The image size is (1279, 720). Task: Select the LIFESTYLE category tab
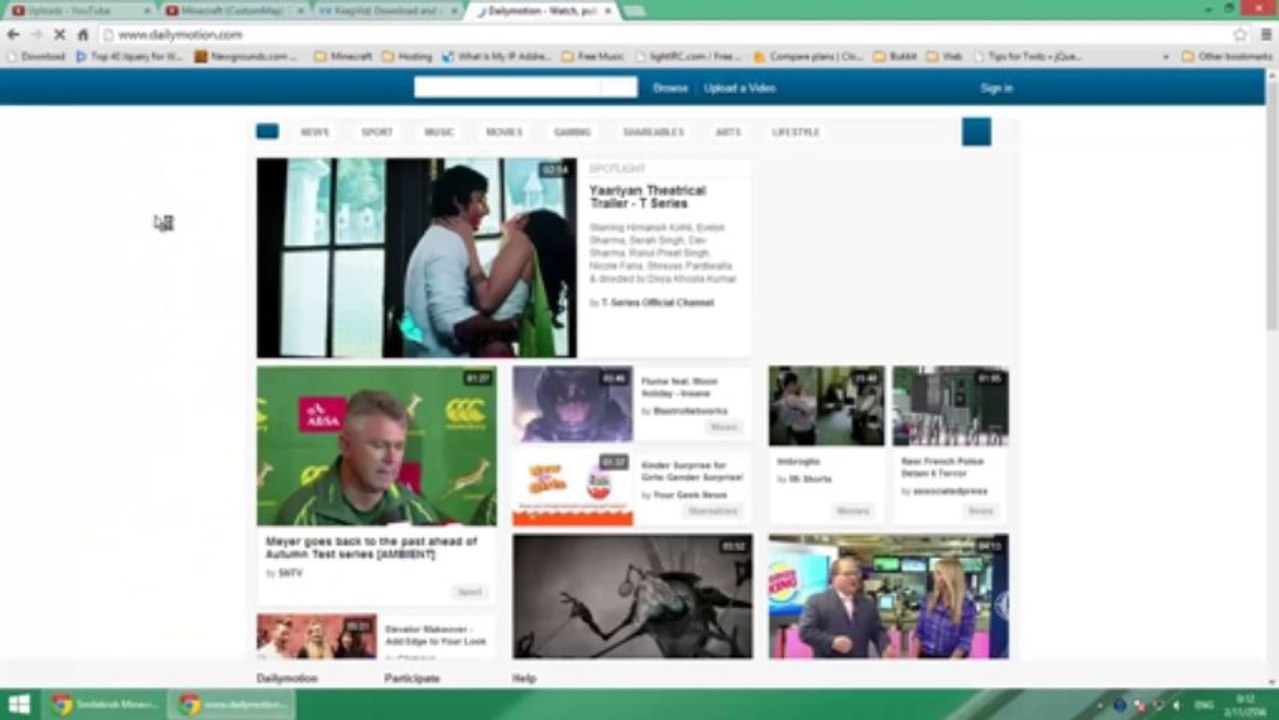(796, 132)
